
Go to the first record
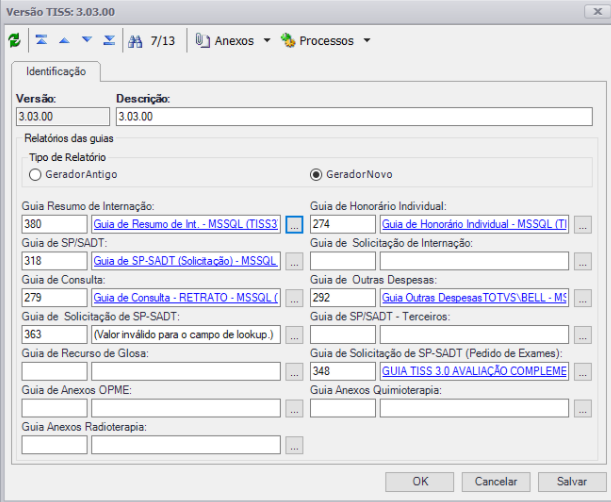pyautogui.click(x=41, y=40)
